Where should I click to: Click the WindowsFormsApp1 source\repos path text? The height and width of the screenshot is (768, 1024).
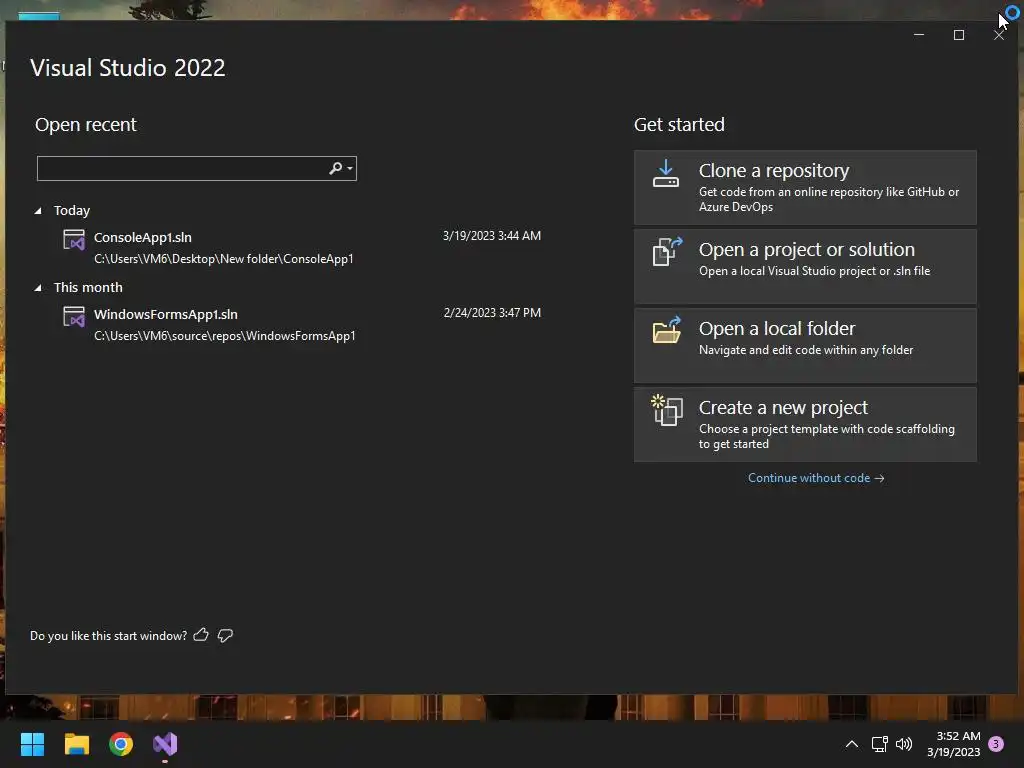[225, 336]
